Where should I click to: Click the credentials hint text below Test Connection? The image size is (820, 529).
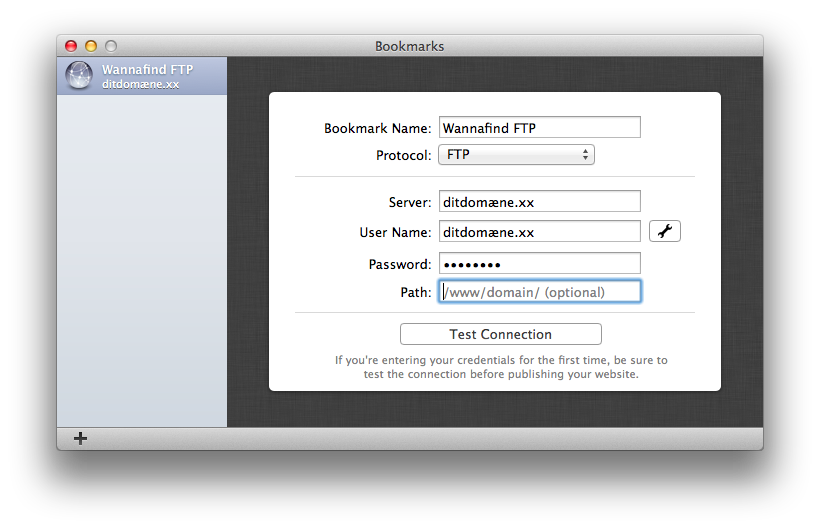[501, 367]
